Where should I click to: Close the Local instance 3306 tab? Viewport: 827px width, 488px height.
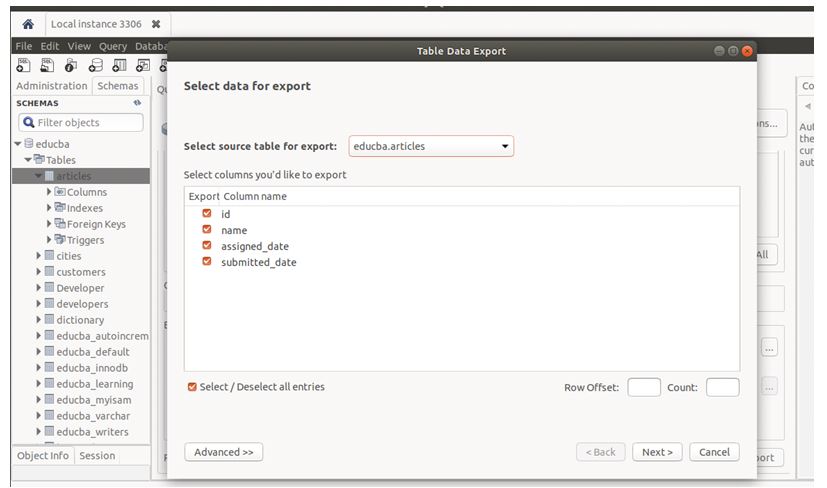pyautogui.click(x=156, y=23)
